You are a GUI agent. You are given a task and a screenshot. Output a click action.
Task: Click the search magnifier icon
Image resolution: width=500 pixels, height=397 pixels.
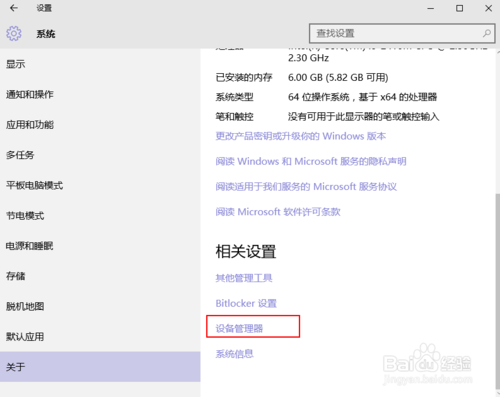tap(487, 33)
